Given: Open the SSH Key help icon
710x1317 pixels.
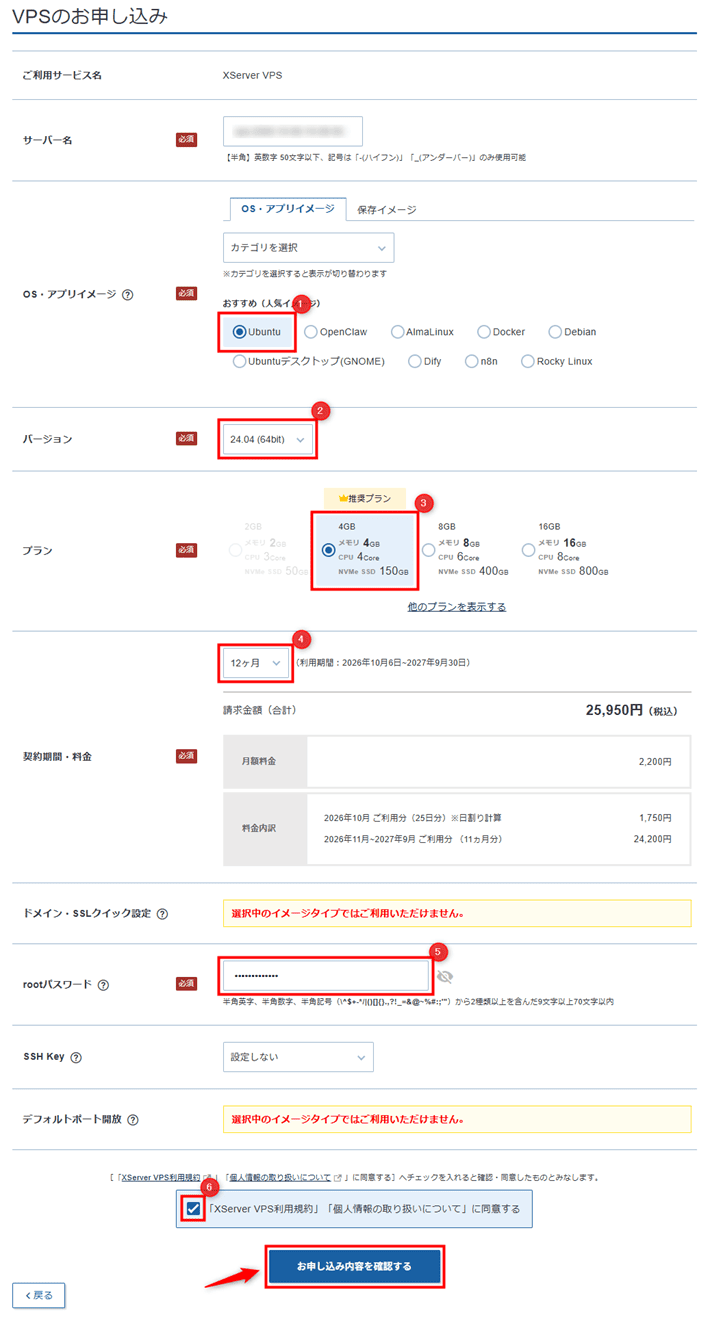Looking at the screenshot, I should tap(77, 1057).
